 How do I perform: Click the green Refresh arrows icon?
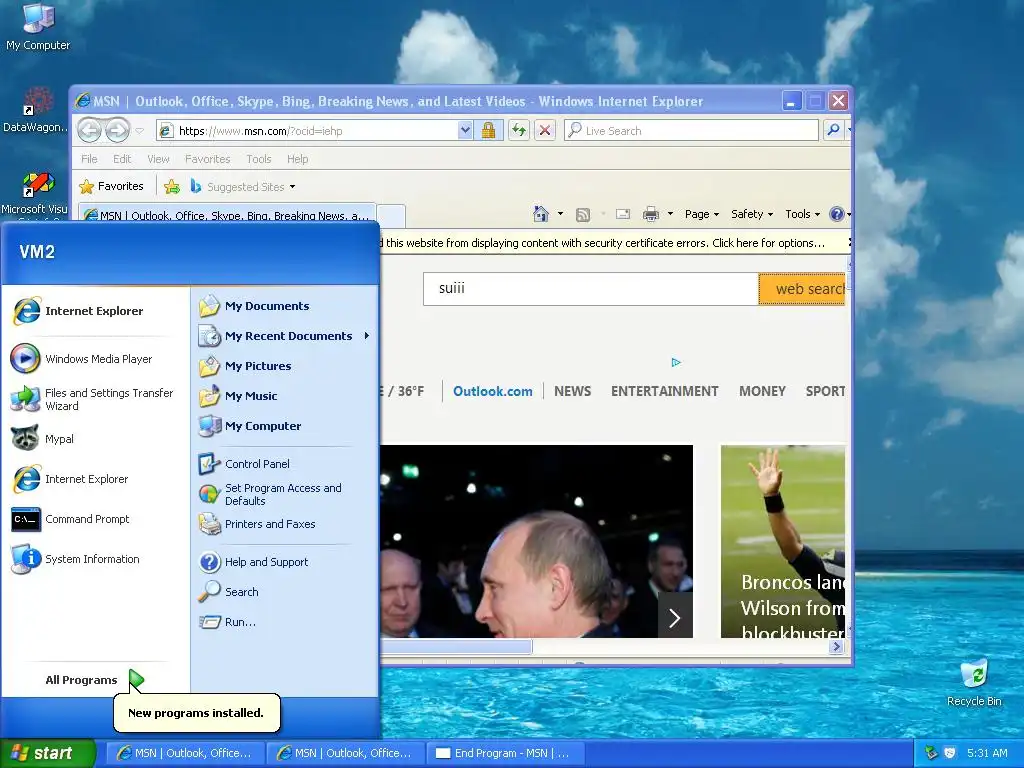pos(519,131)
